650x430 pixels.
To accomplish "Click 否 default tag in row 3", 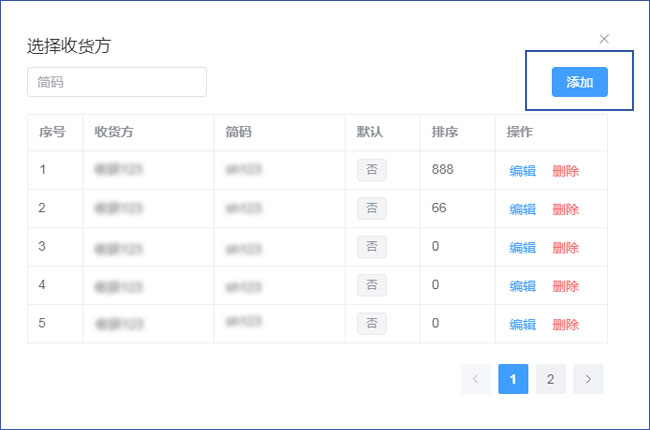I will click(x=371, y=246).
